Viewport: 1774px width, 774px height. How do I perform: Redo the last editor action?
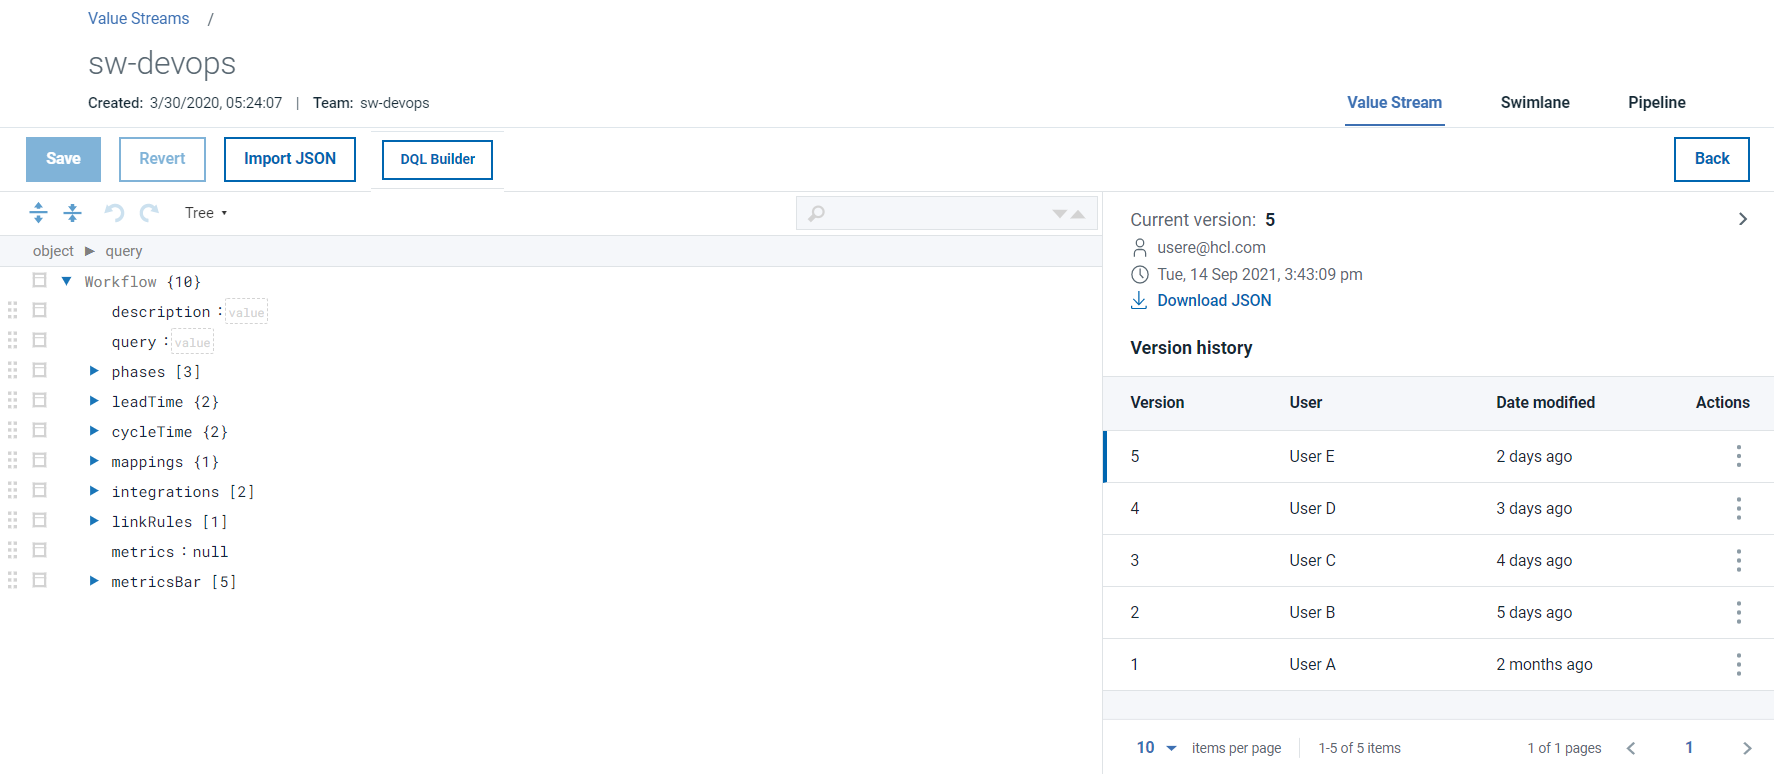(150, 212)
